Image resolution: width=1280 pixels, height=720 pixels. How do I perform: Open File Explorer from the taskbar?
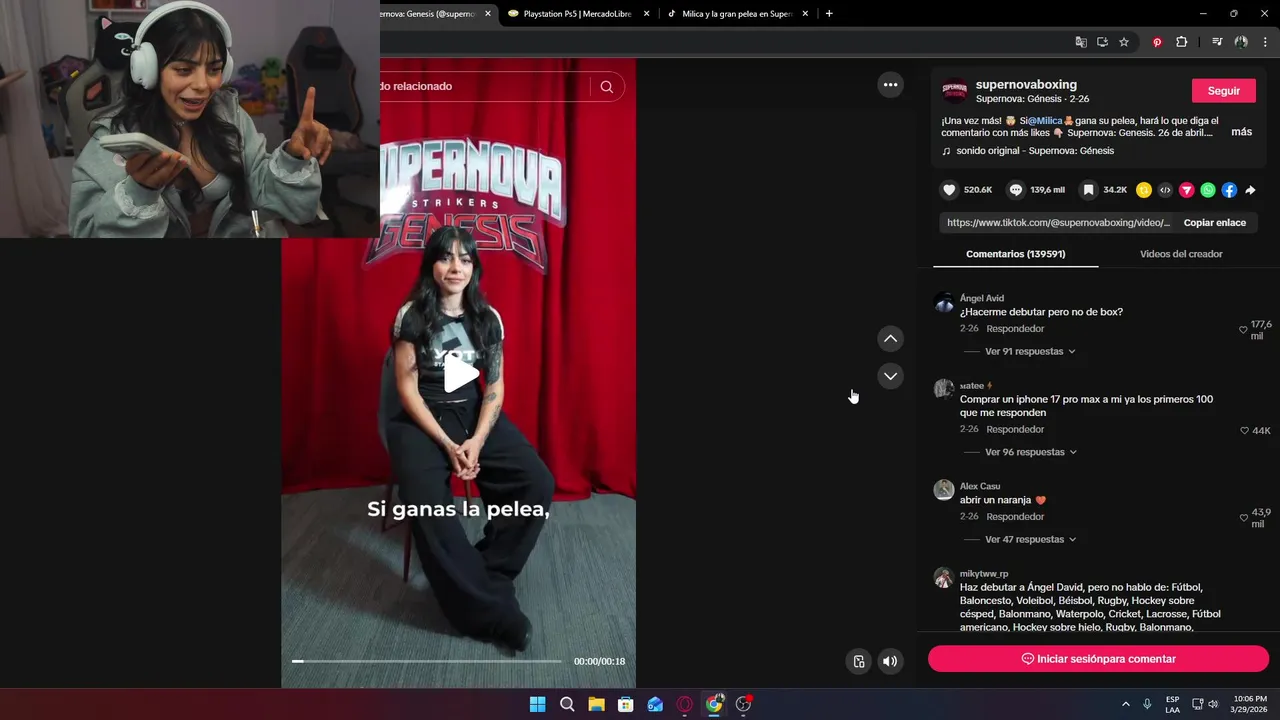click(x=596, y=704)
